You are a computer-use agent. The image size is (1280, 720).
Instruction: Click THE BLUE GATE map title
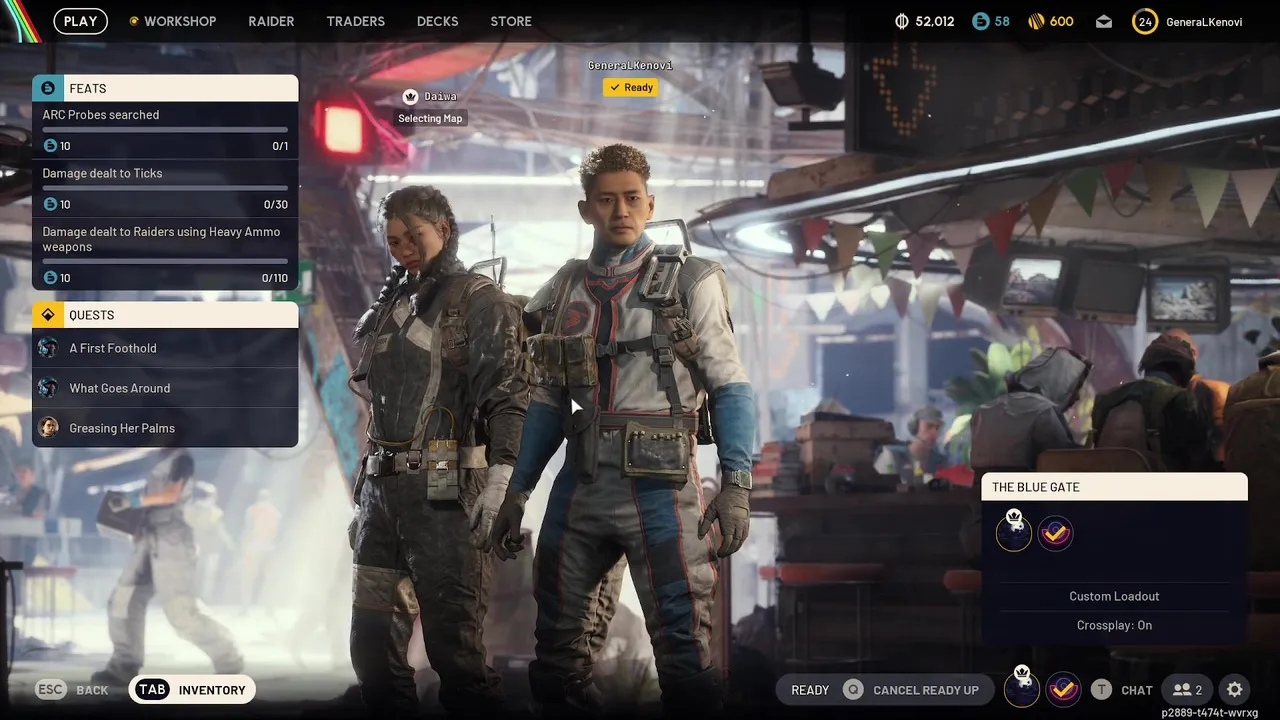click(x=1035, y=487)
